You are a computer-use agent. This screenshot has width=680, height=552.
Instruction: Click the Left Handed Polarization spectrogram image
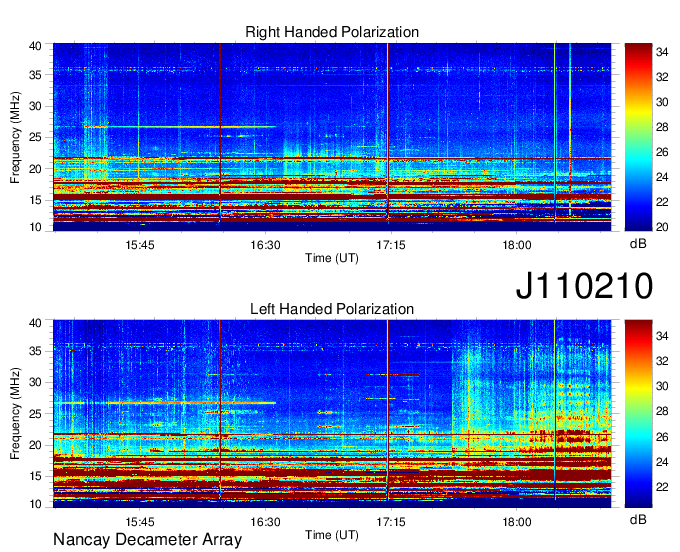point(332,414)
